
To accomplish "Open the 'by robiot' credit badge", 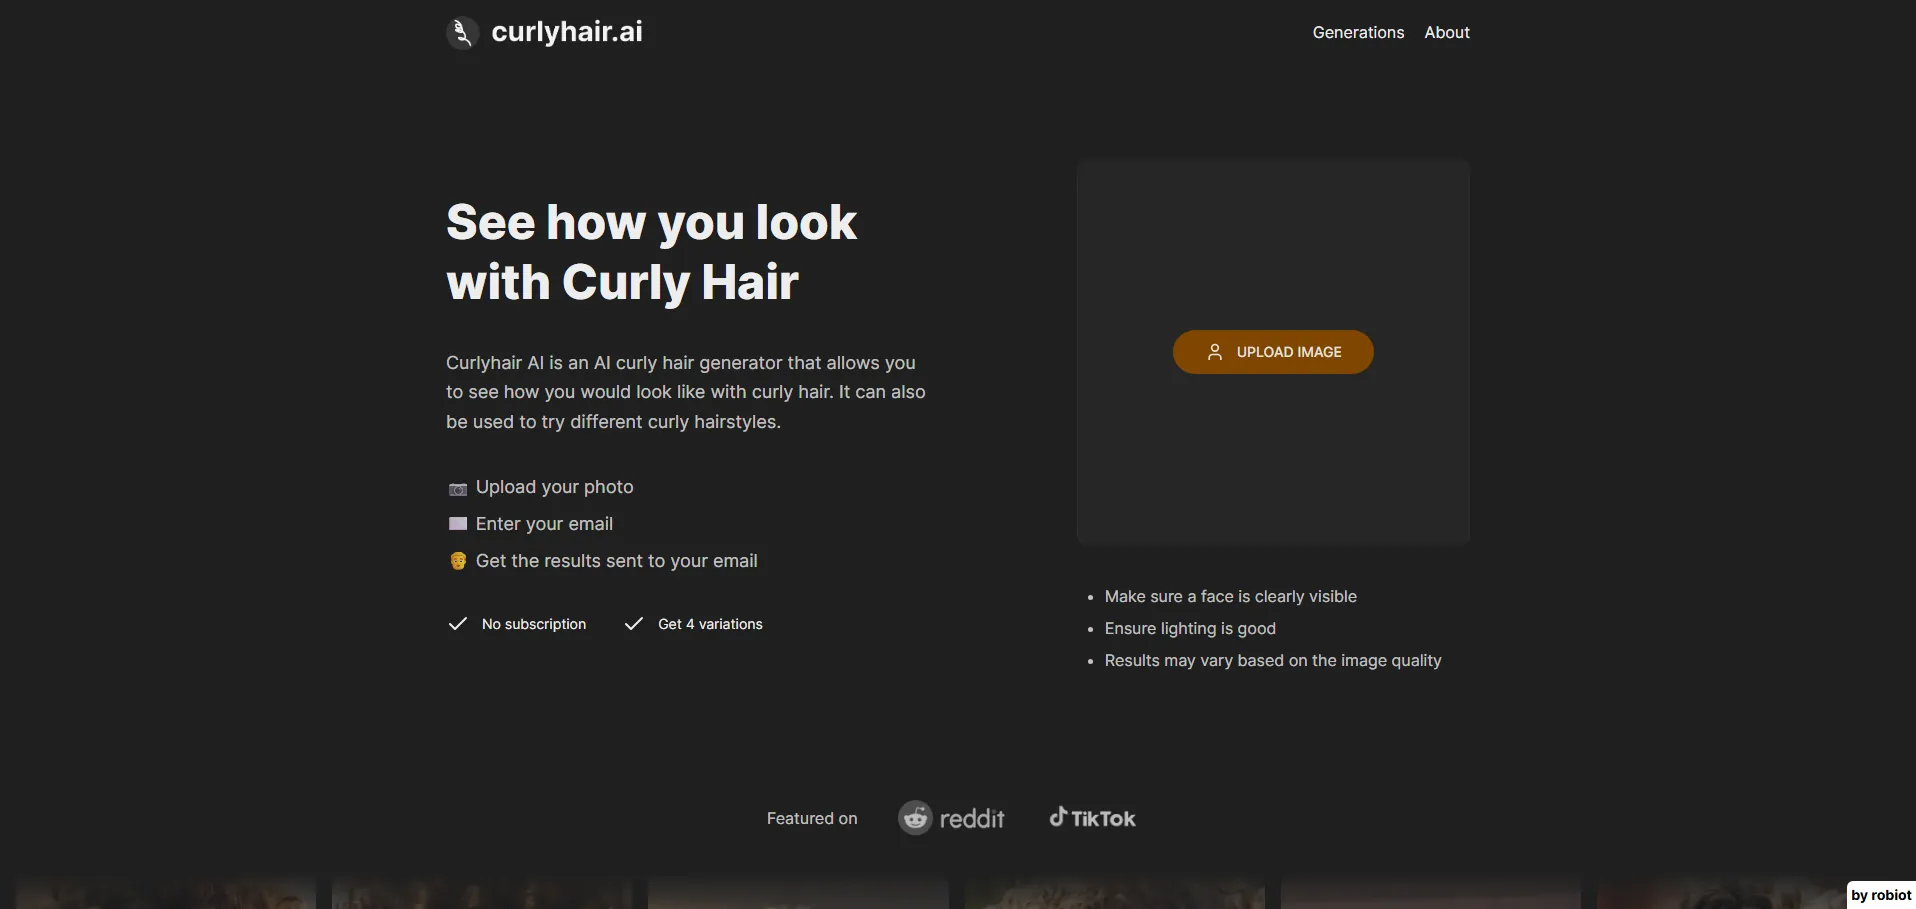I will 1880,895.
